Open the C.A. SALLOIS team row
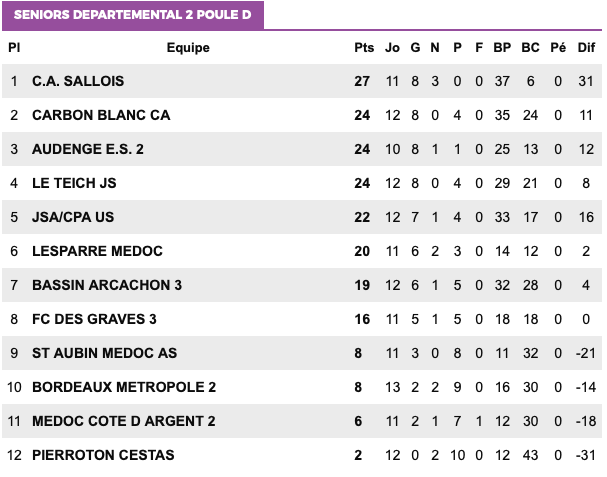This screenshot has height=477, width=607. point(302,81)
